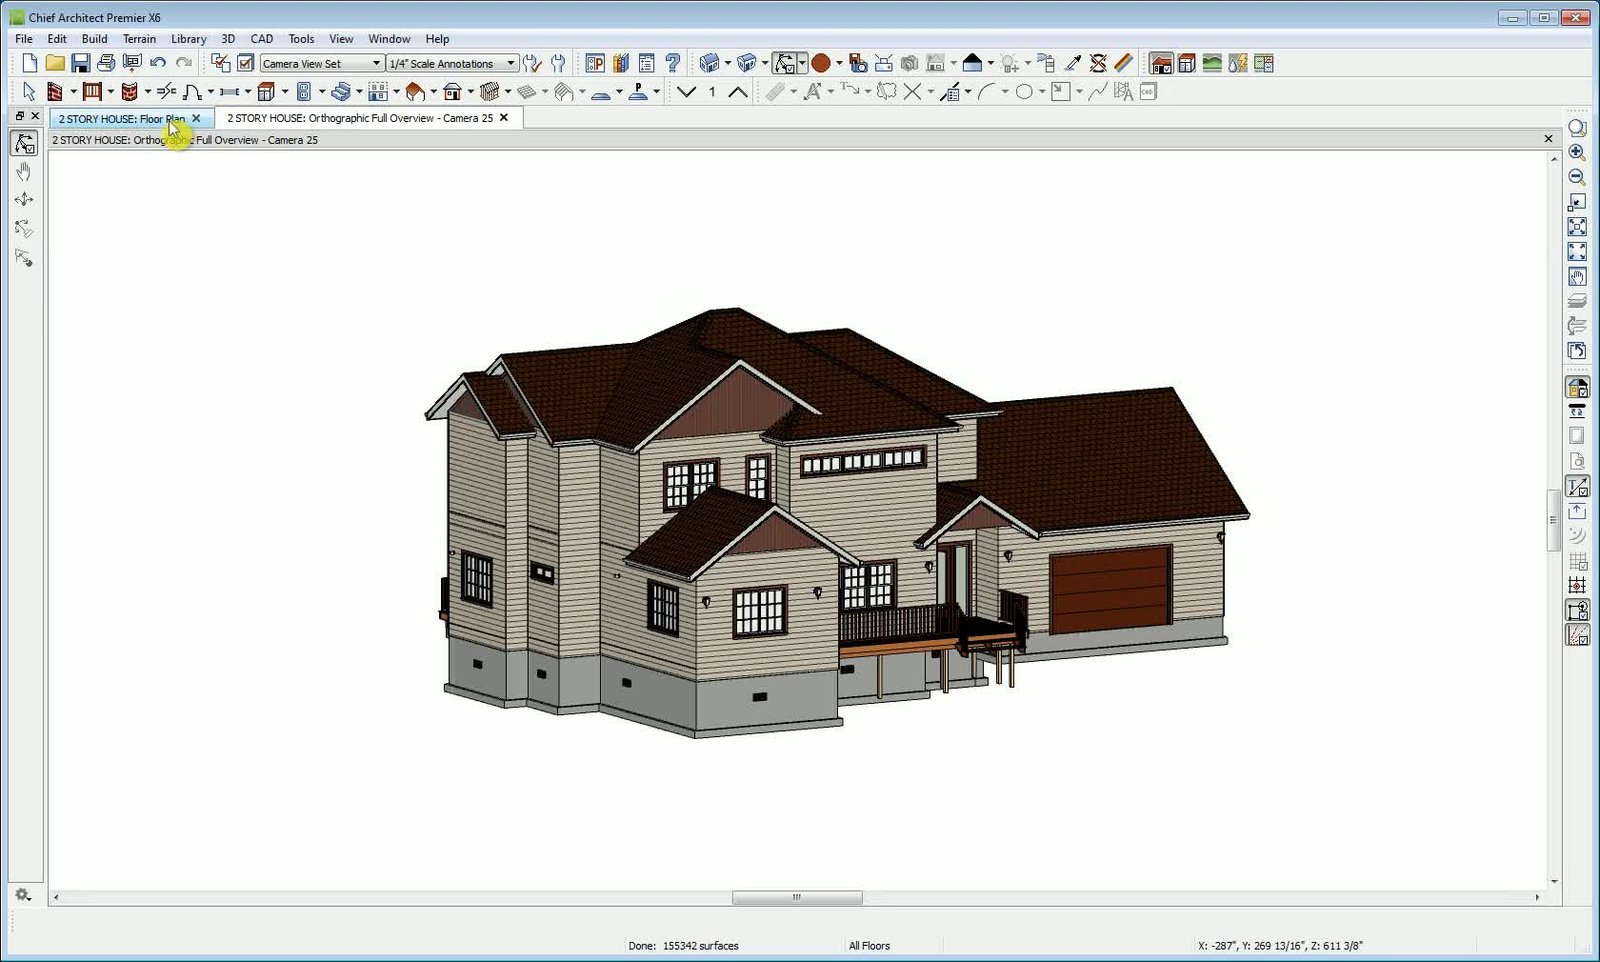Click the Print icon

pyautogui.click(x=106, y=63)
